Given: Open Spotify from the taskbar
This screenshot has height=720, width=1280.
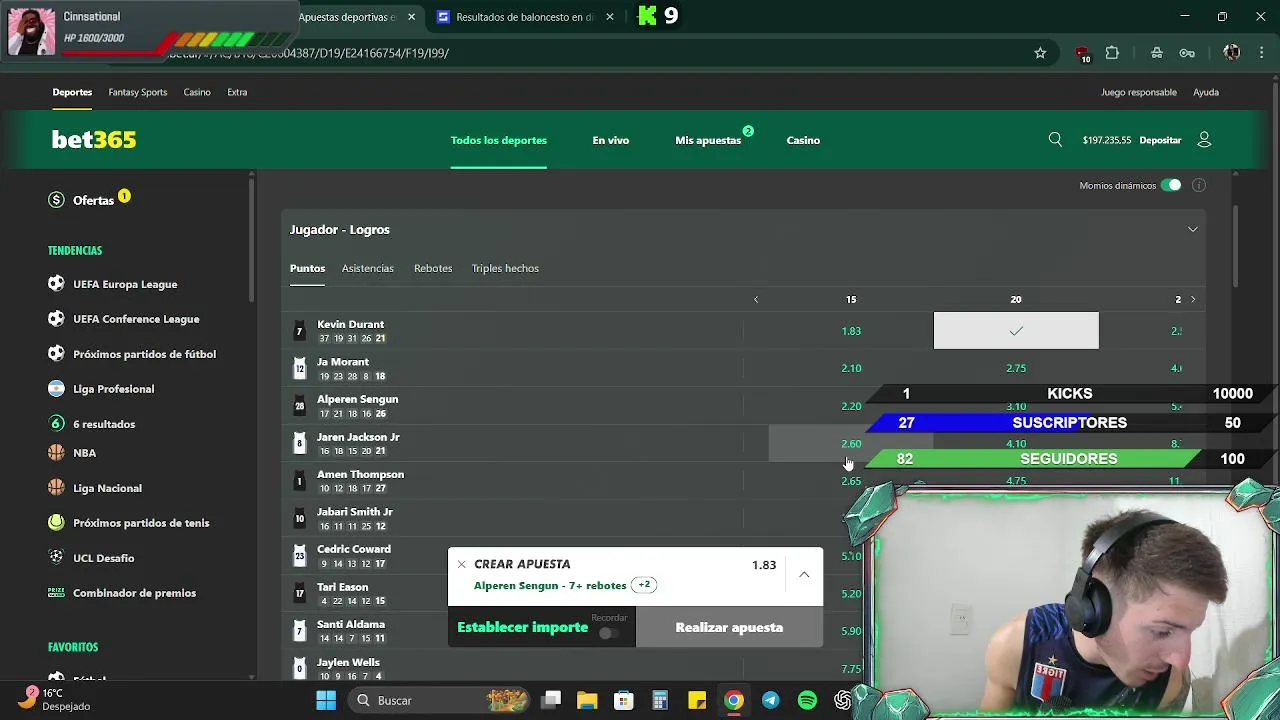Looking at the screenshot, I should pyautogui.click(x=807, y=700).
